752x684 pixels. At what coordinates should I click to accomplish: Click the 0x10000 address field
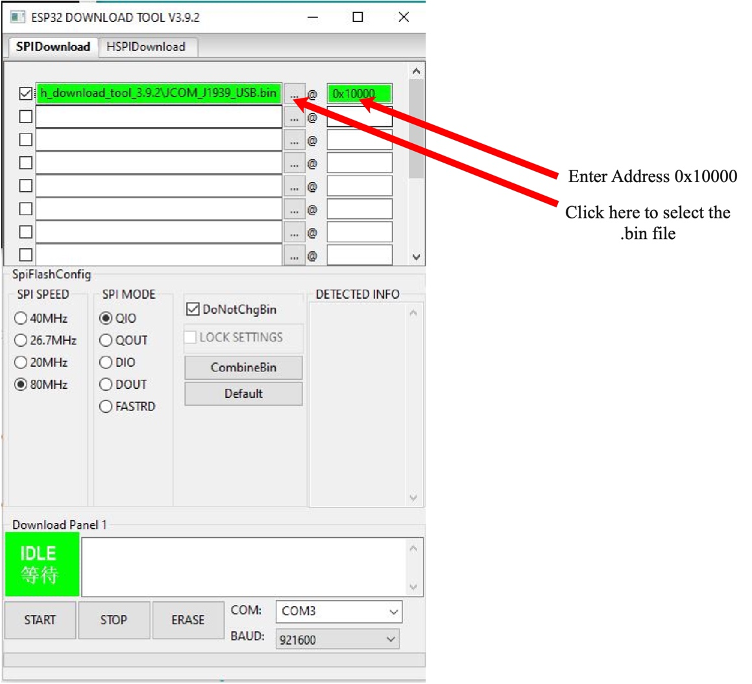tap(359, 94)
